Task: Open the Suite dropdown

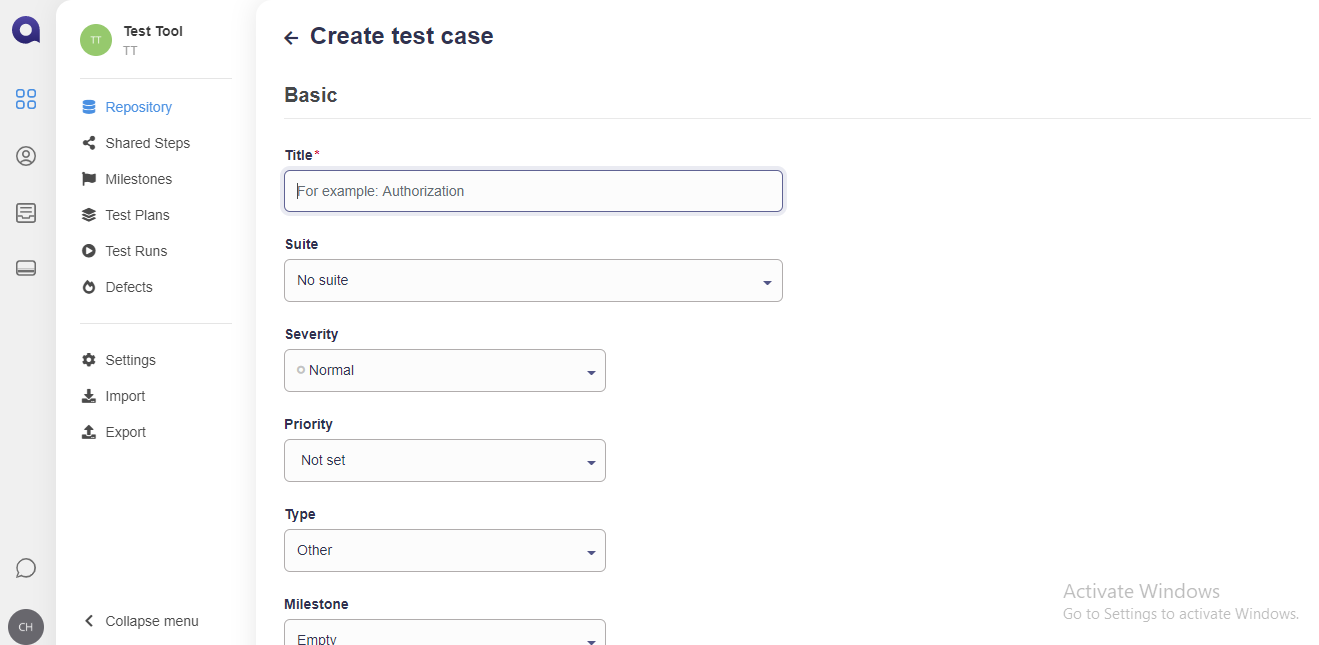Action: pos(533,281)
